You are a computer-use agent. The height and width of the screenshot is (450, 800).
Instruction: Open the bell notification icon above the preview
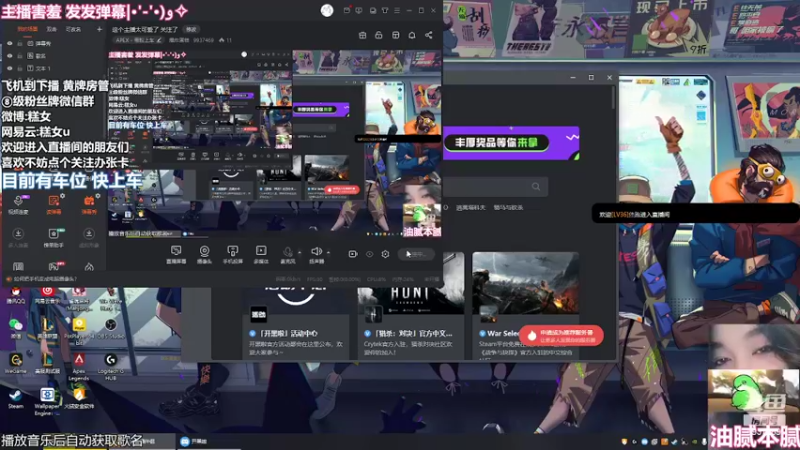412,35
